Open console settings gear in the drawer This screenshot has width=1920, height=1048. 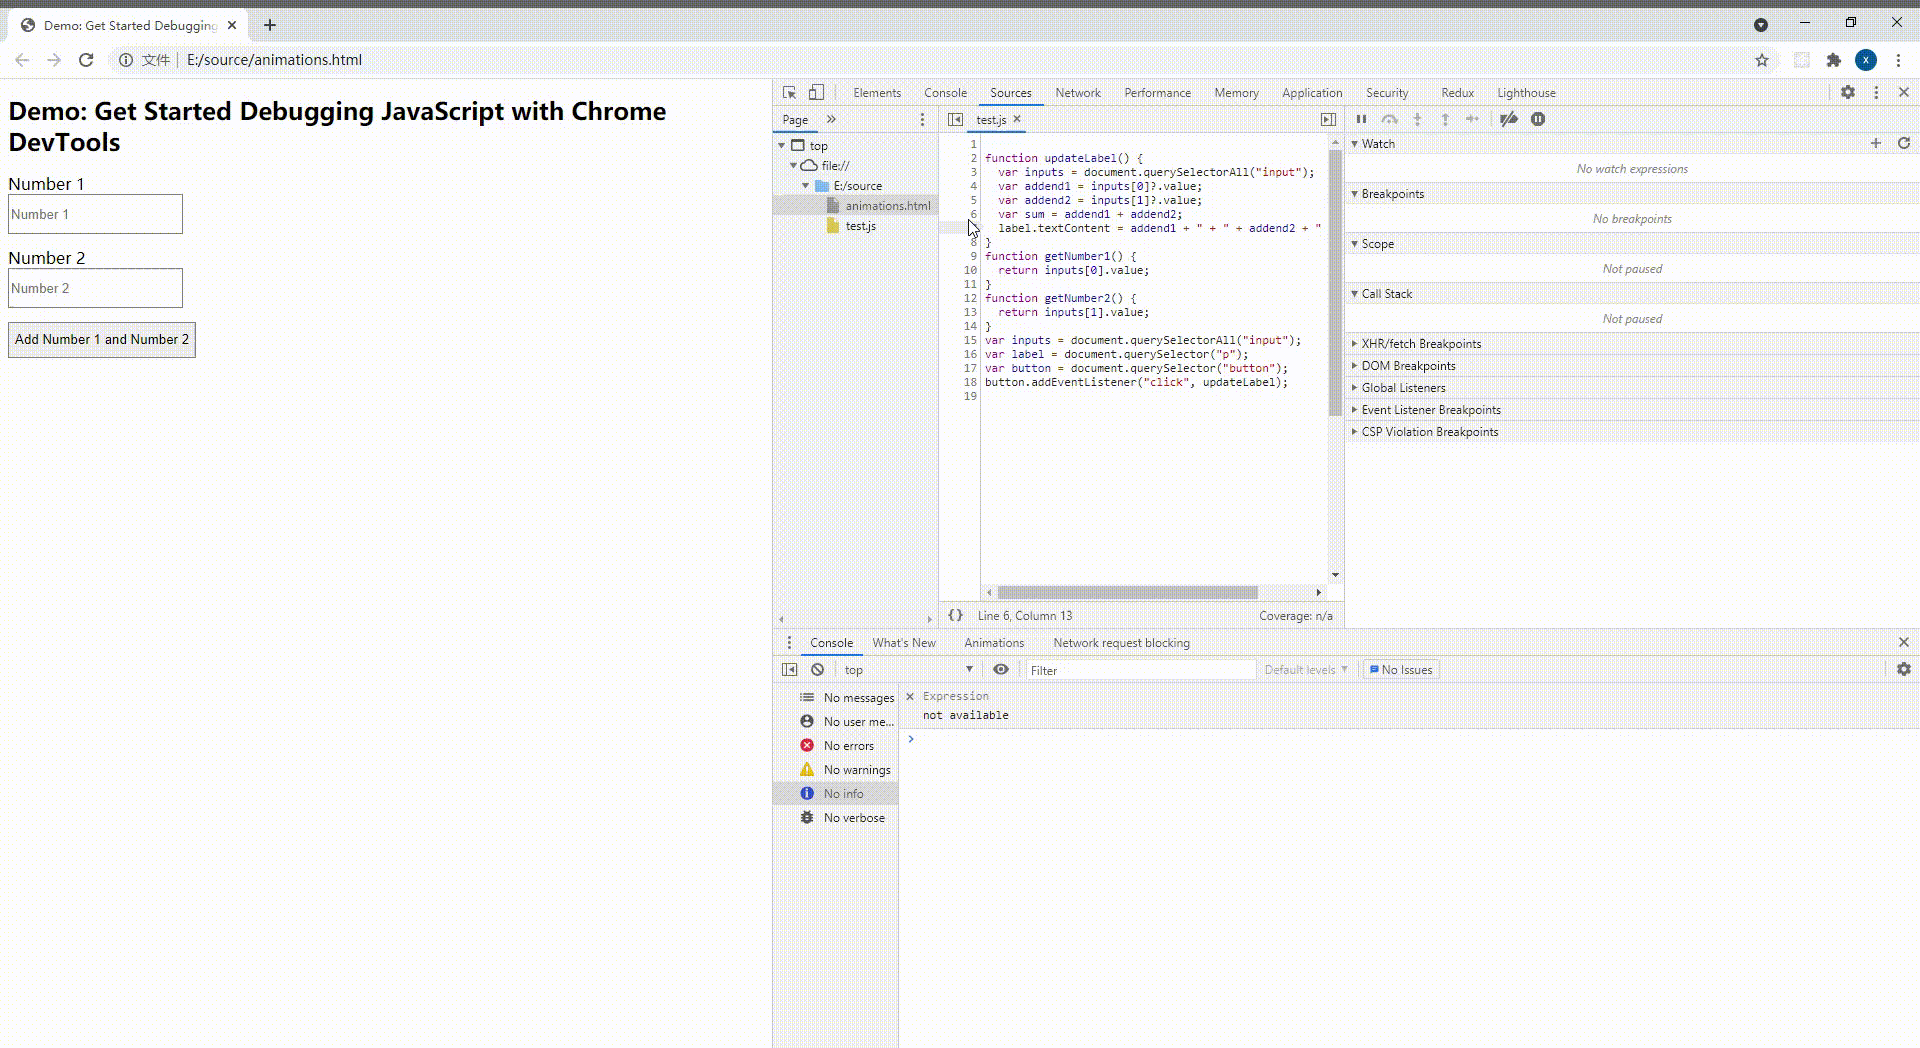(x=1904, y=670)
